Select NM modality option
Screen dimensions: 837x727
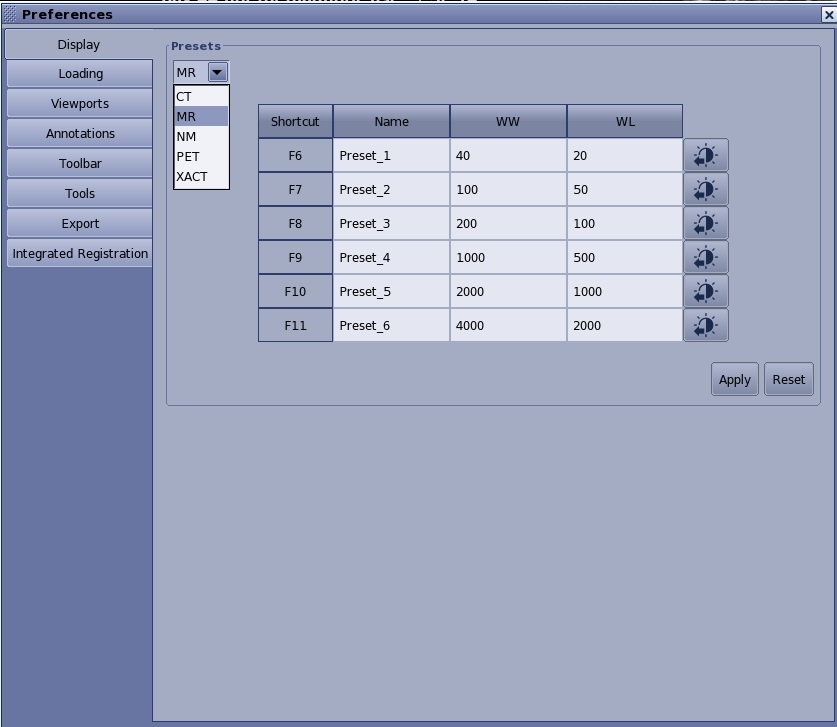pyautogui.click(x=187, y=137)
